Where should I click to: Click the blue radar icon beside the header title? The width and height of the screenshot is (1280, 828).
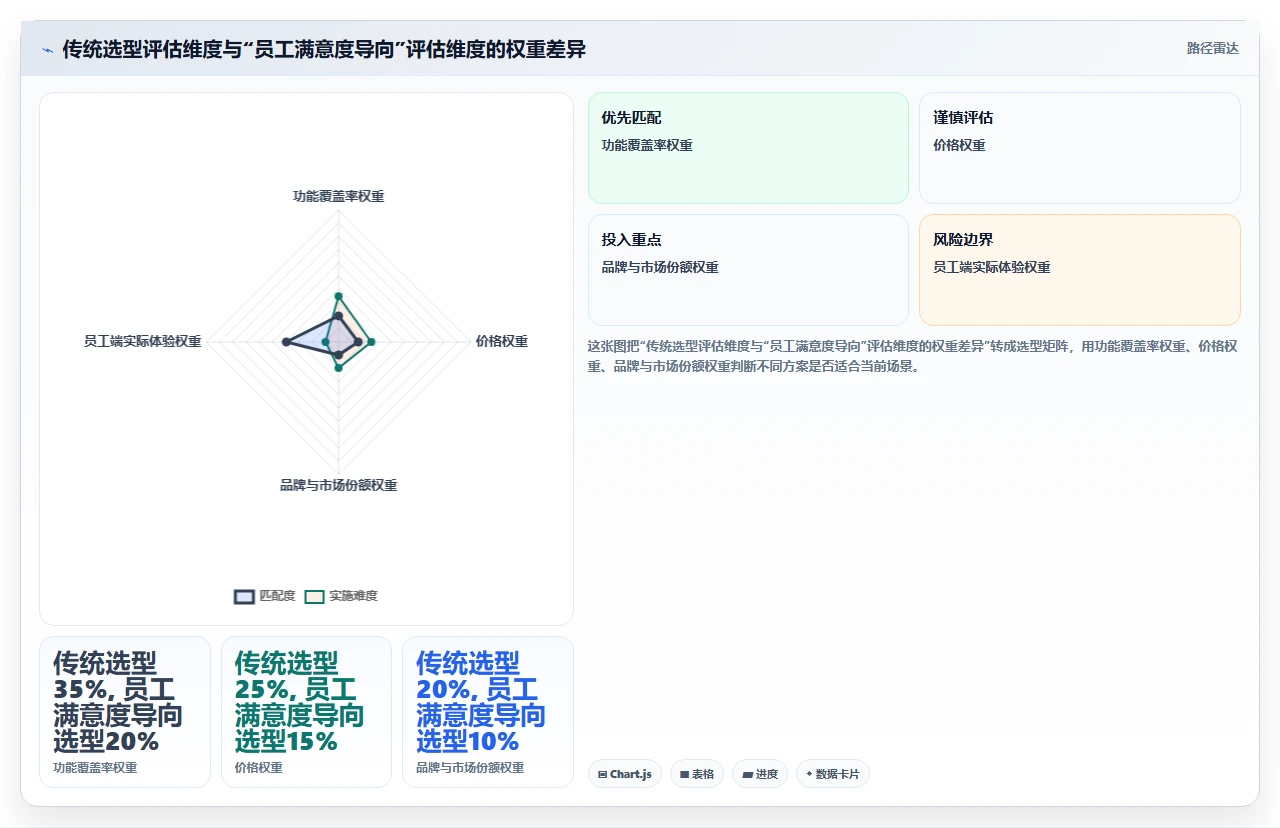48,50
